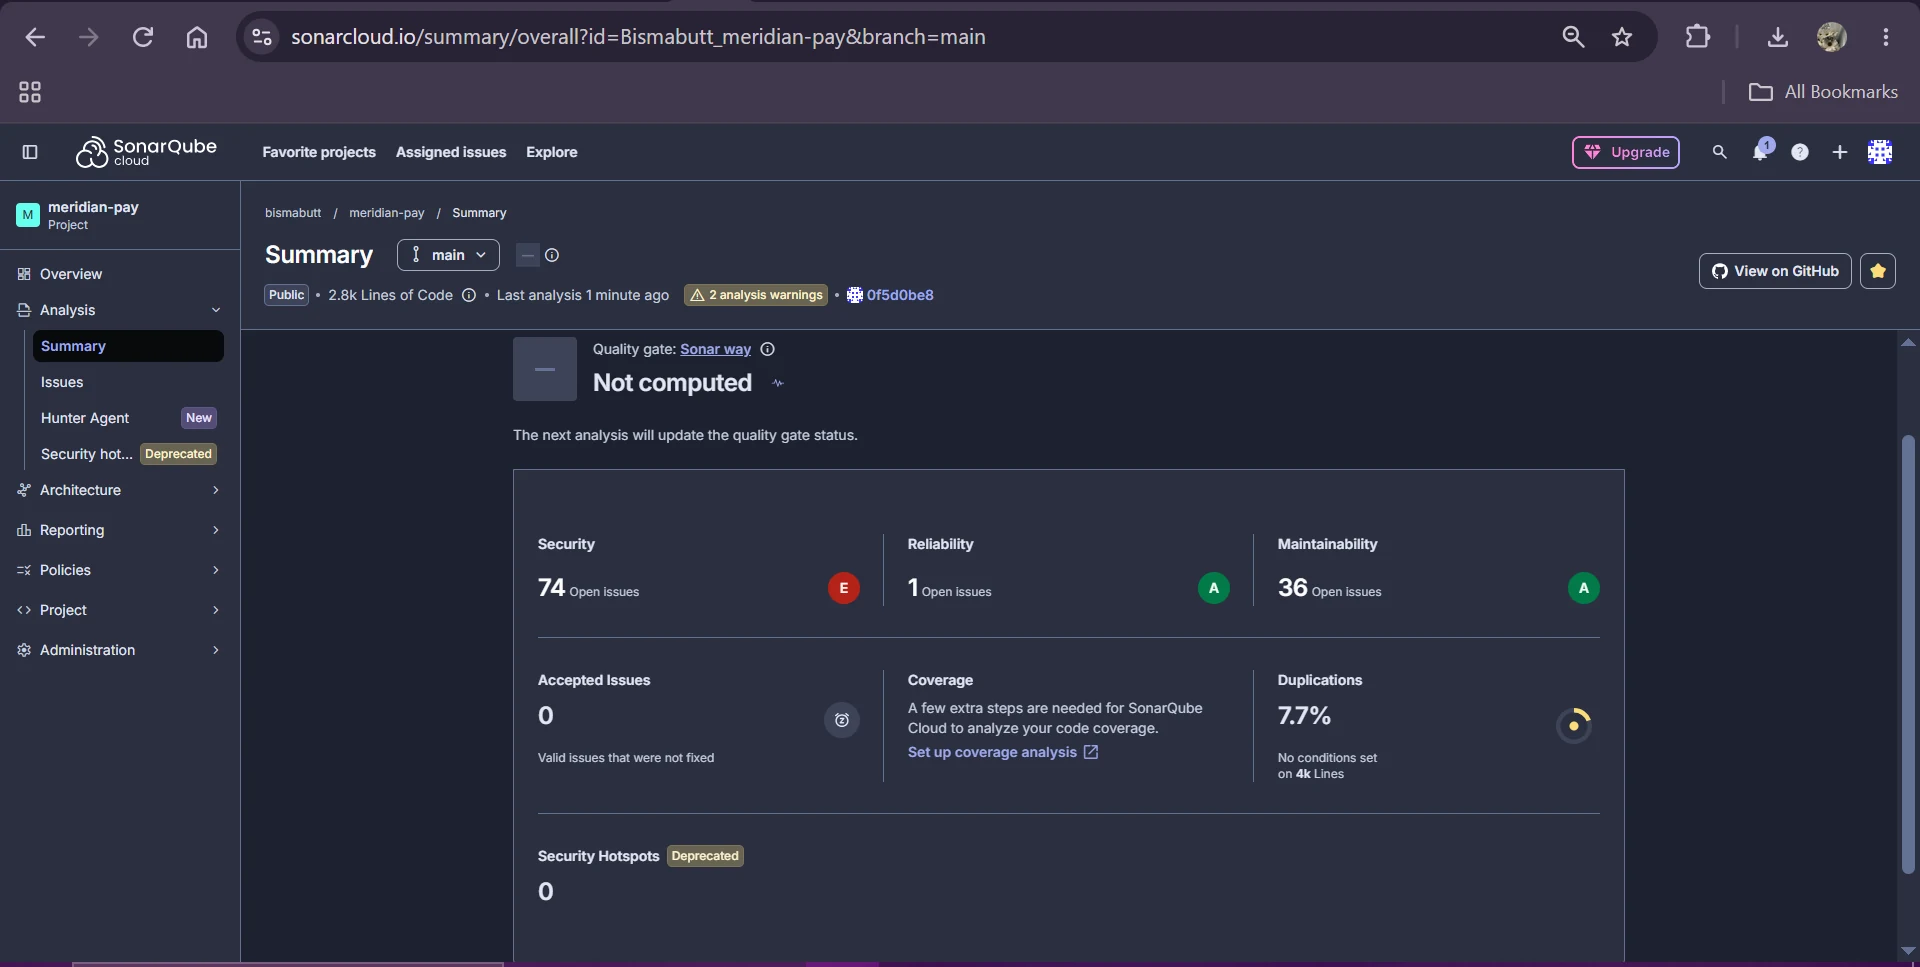Click View on GitHub

click(1775, 271)
